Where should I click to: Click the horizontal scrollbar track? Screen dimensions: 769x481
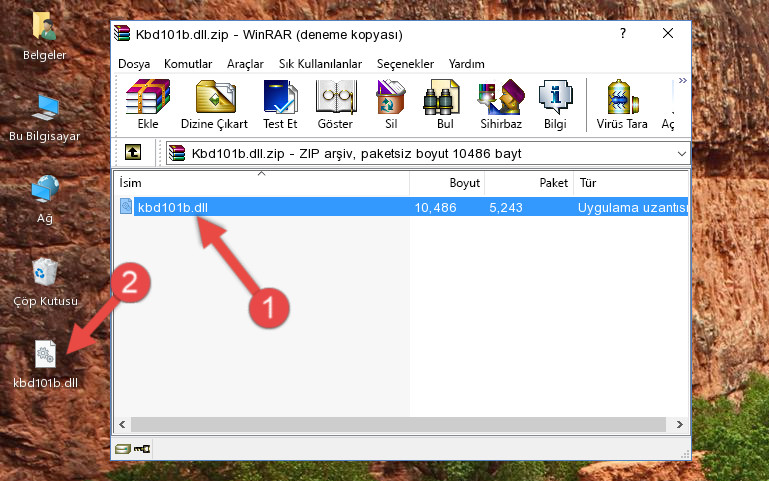398,424
